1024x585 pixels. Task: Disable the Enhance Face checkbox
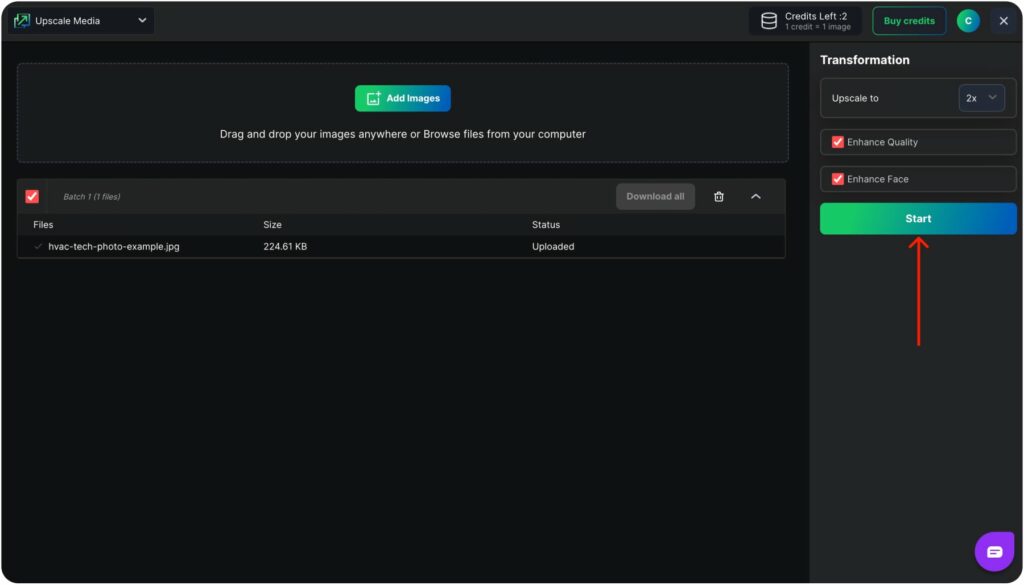[x=838, y=179]
